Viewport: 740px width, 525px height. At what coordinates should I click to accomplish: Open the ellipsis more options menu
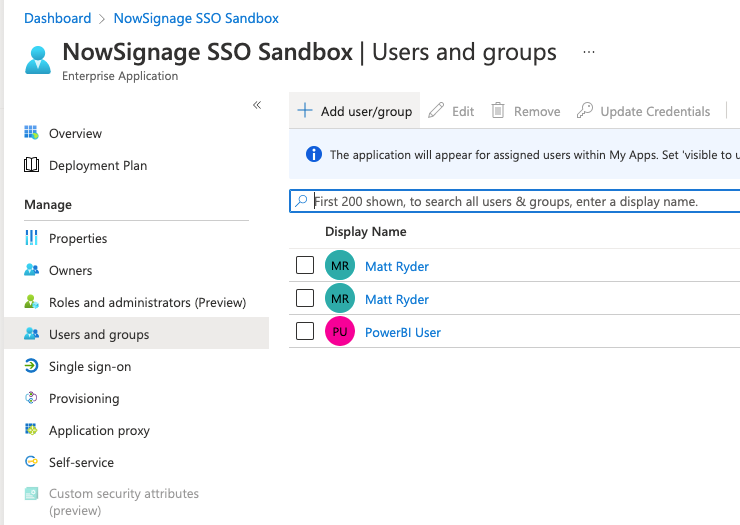tap(589, 52)
